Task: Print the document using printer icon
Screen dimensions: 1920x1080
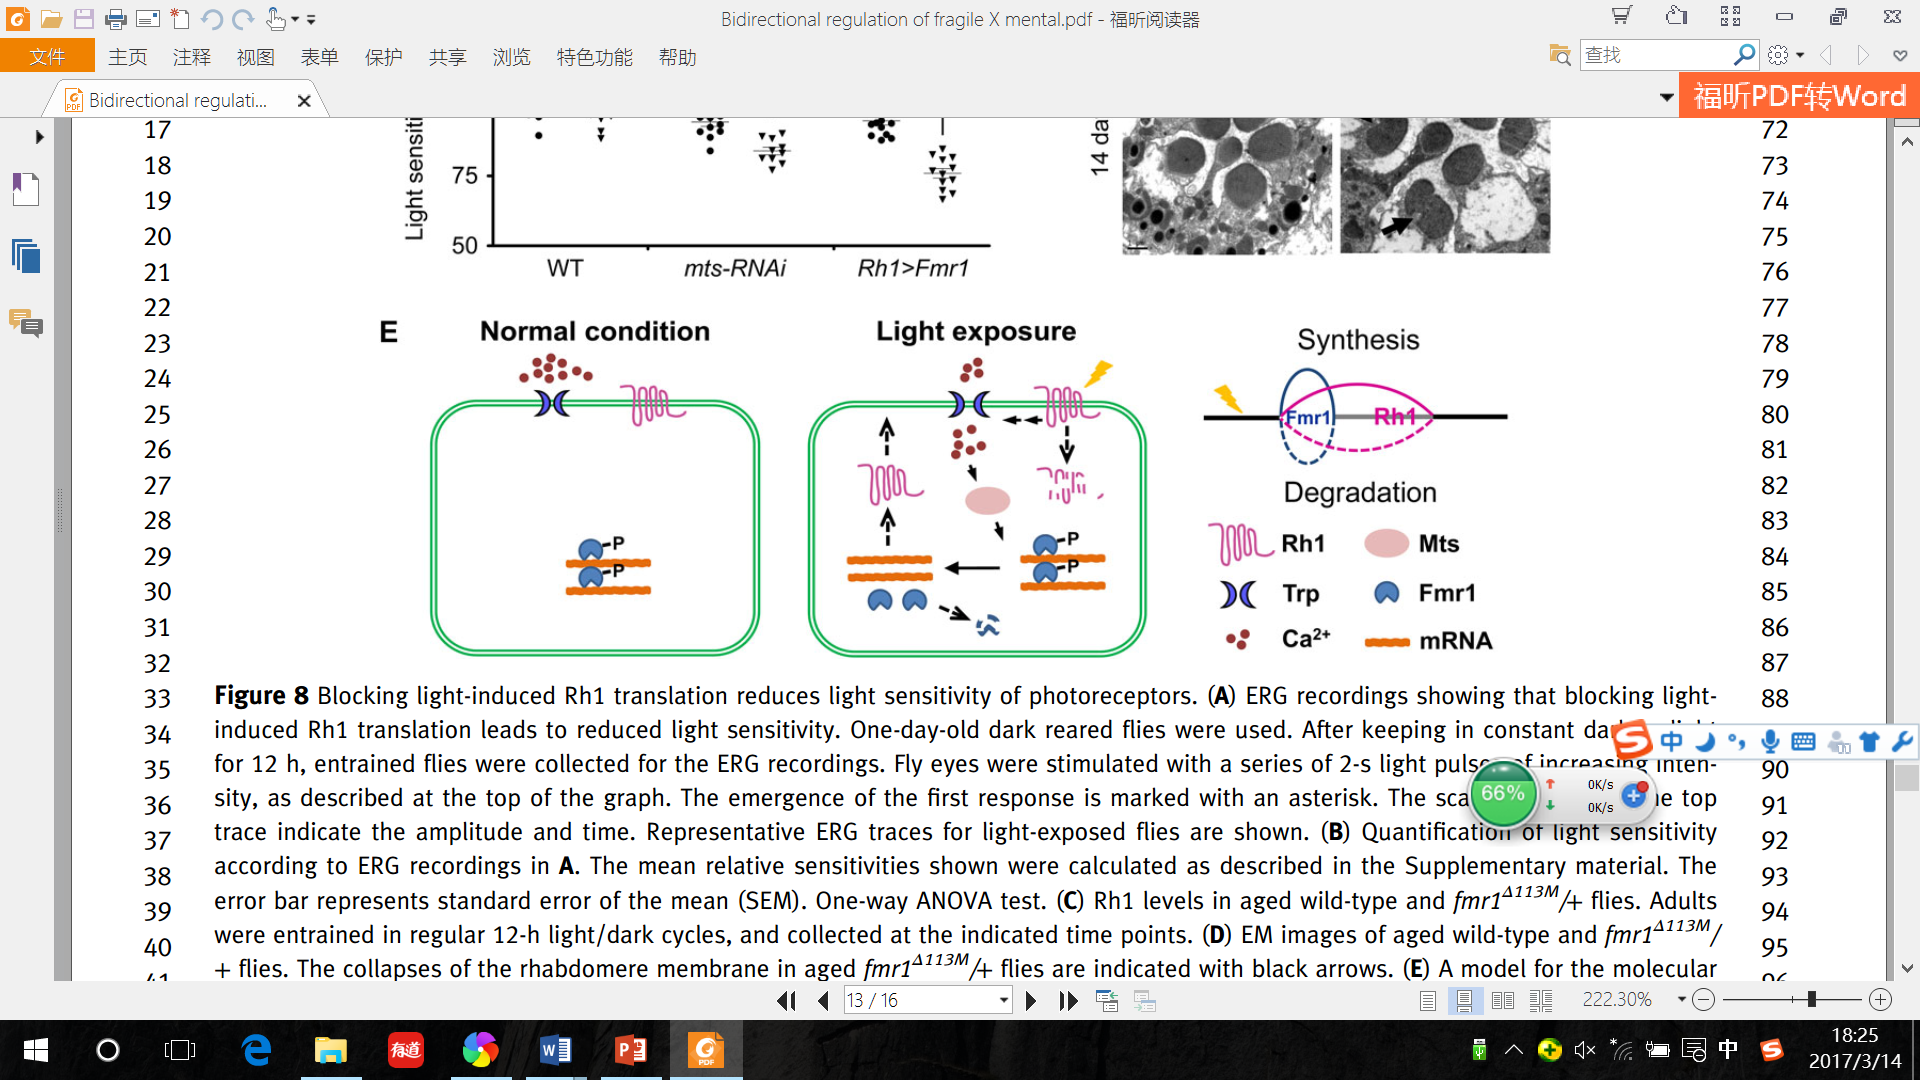Action: [x=116, y=19]
